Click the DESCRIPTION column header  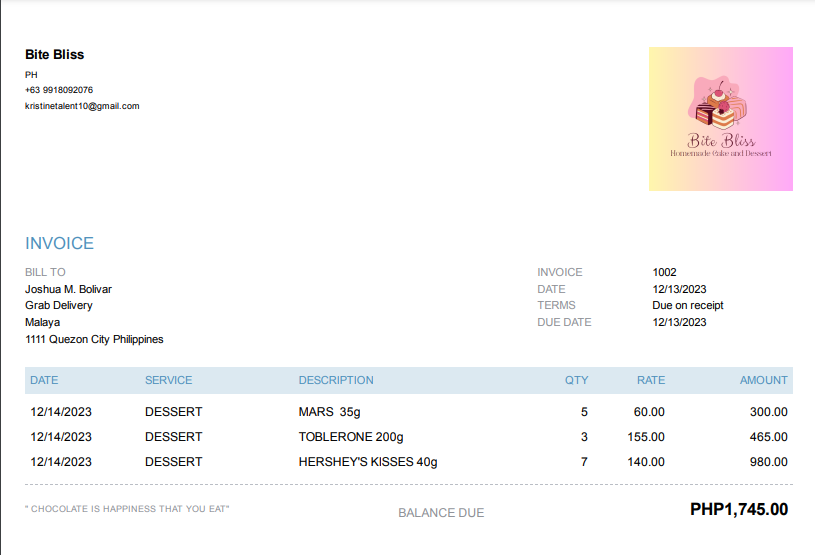pos(336,380)
